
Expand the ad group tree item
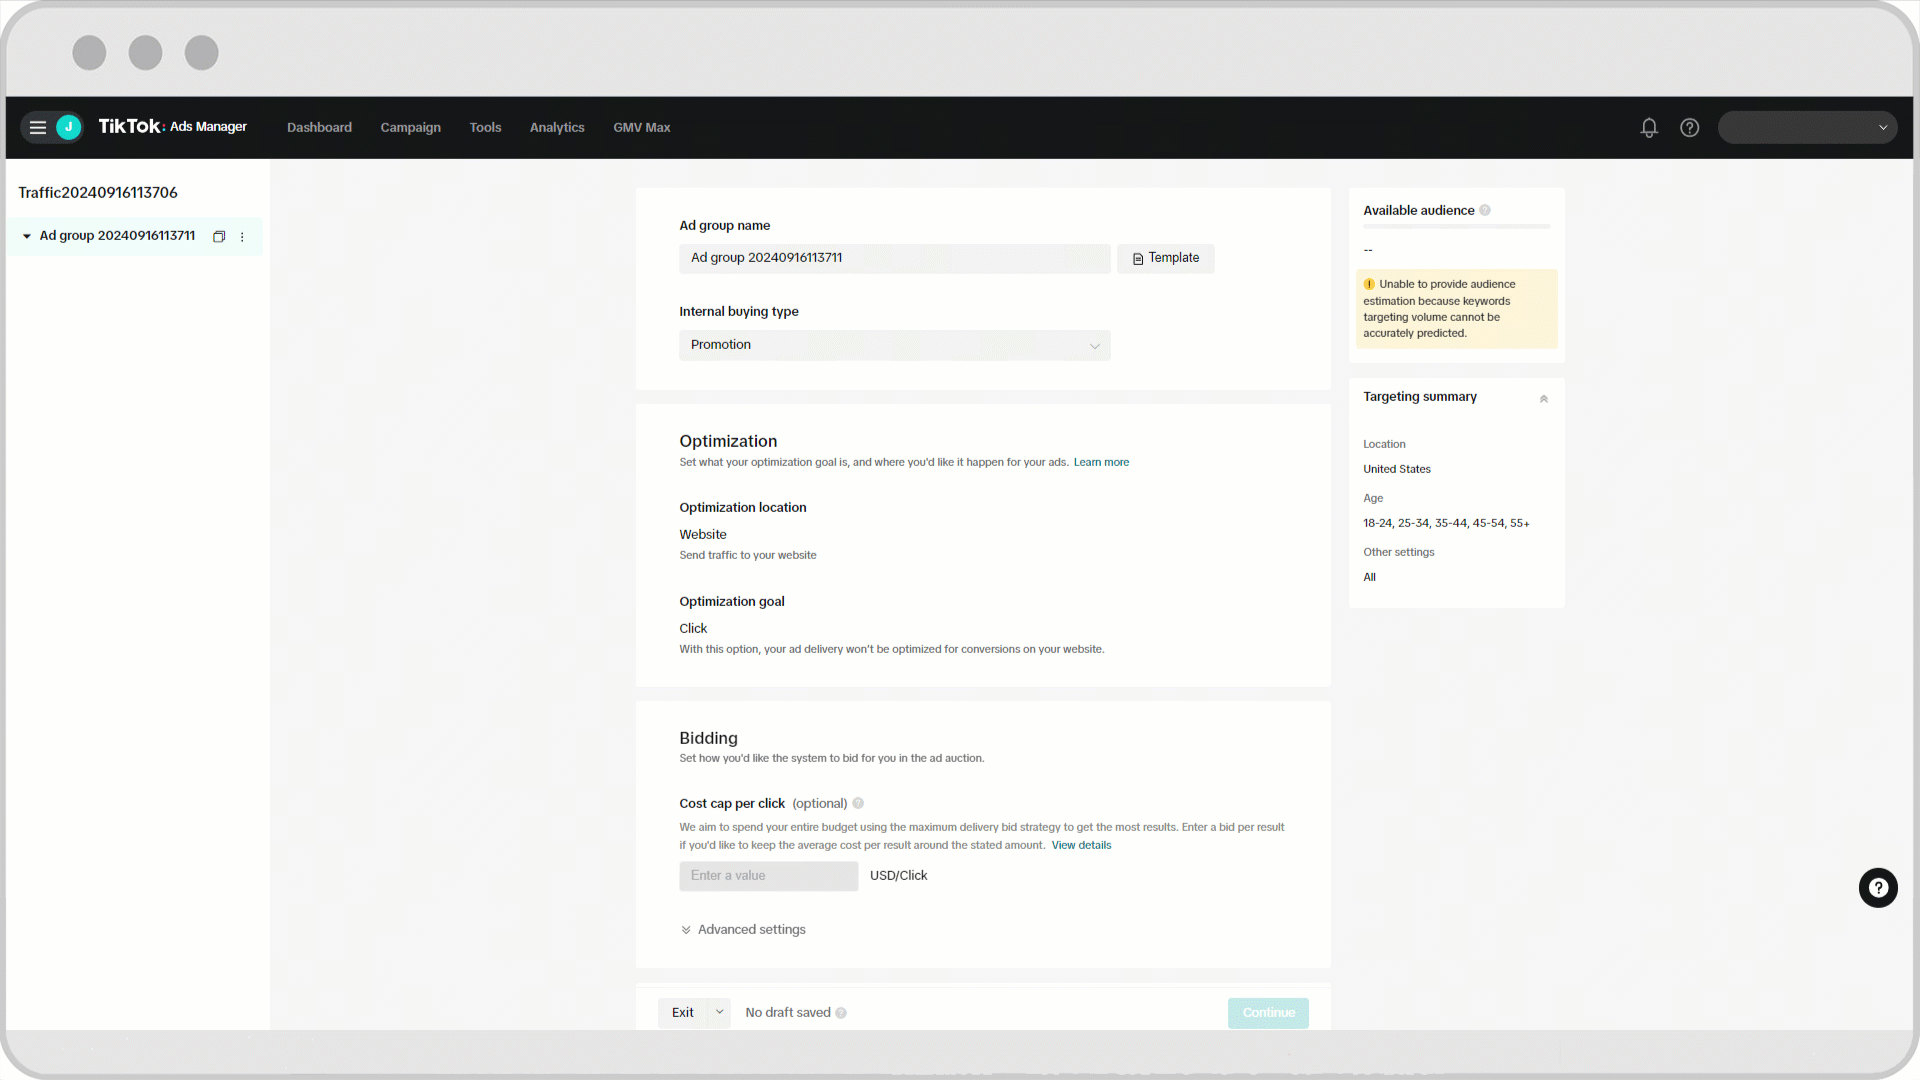click(26, 236)
